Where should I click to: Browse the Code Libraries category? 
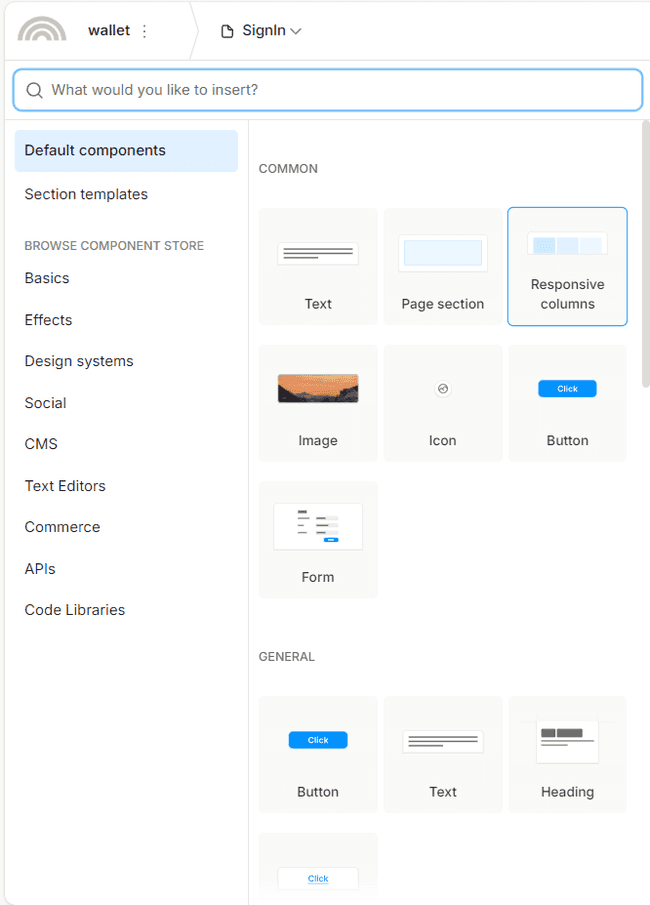pyautogui.click(x=74, y=610)
